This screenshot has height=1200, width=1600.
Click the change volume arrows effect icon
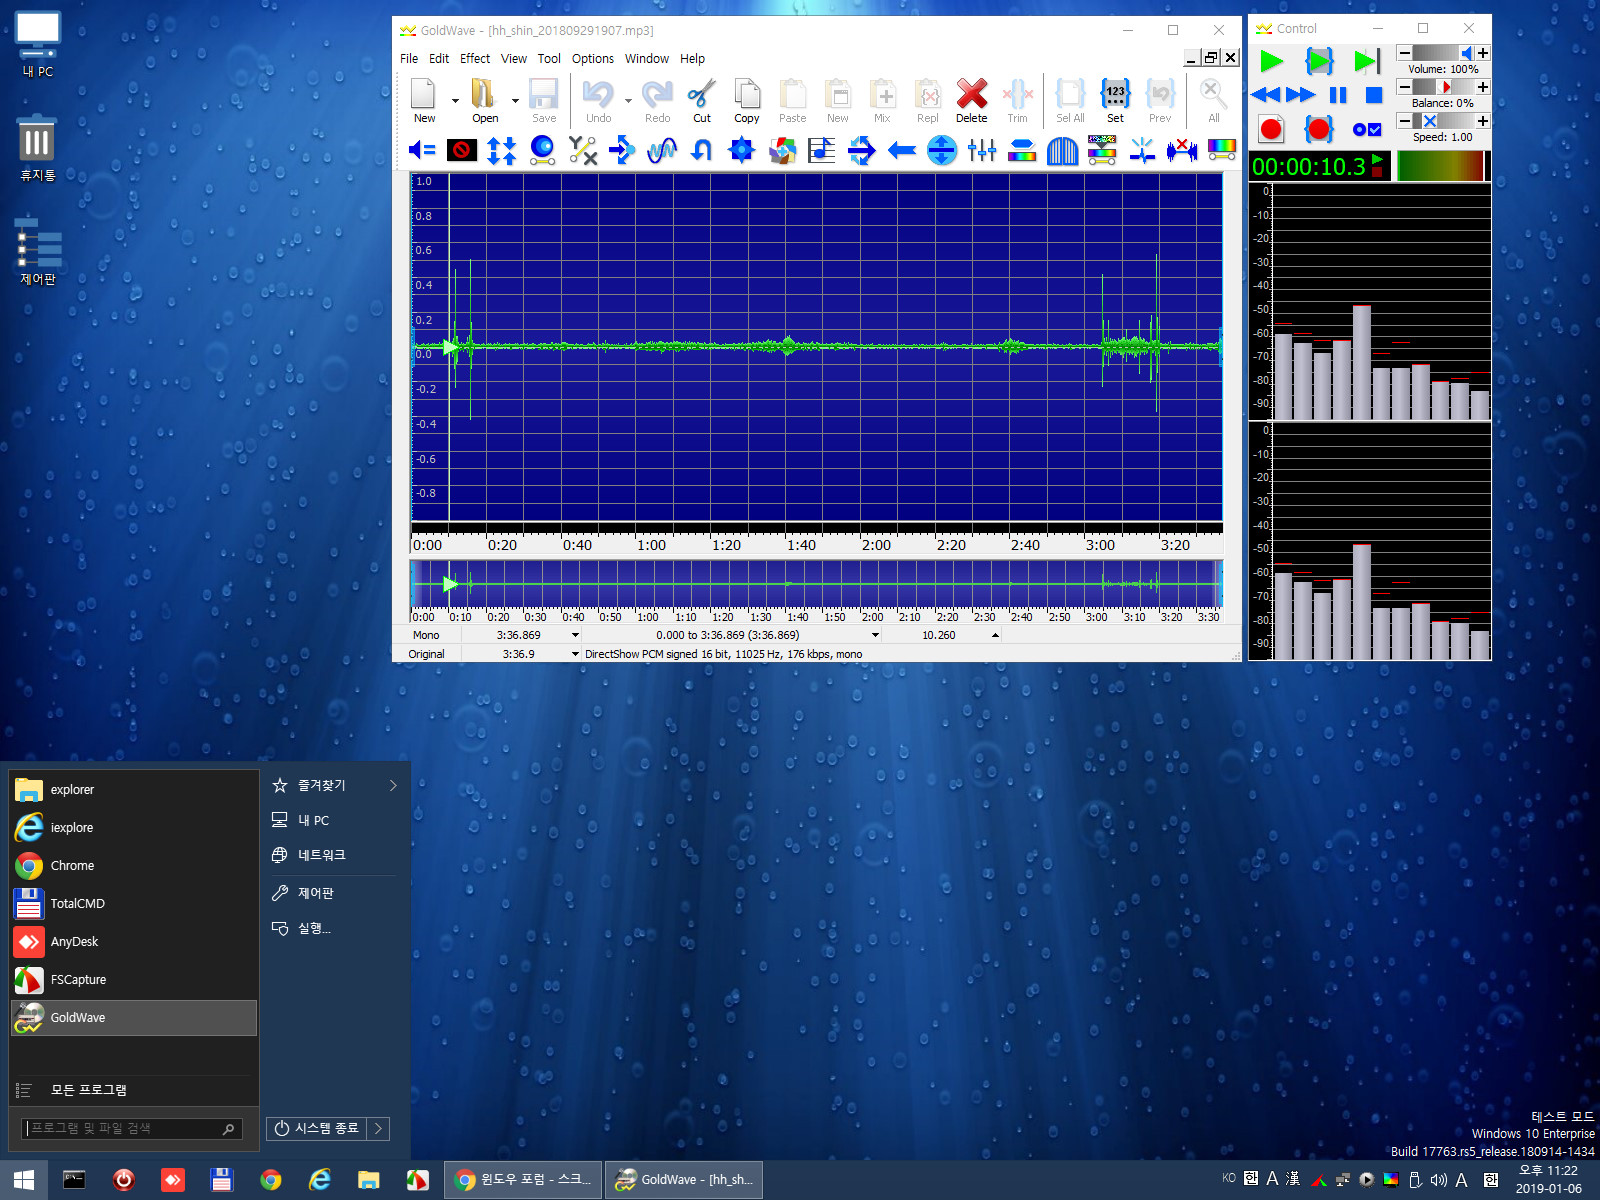pos(502,150)
